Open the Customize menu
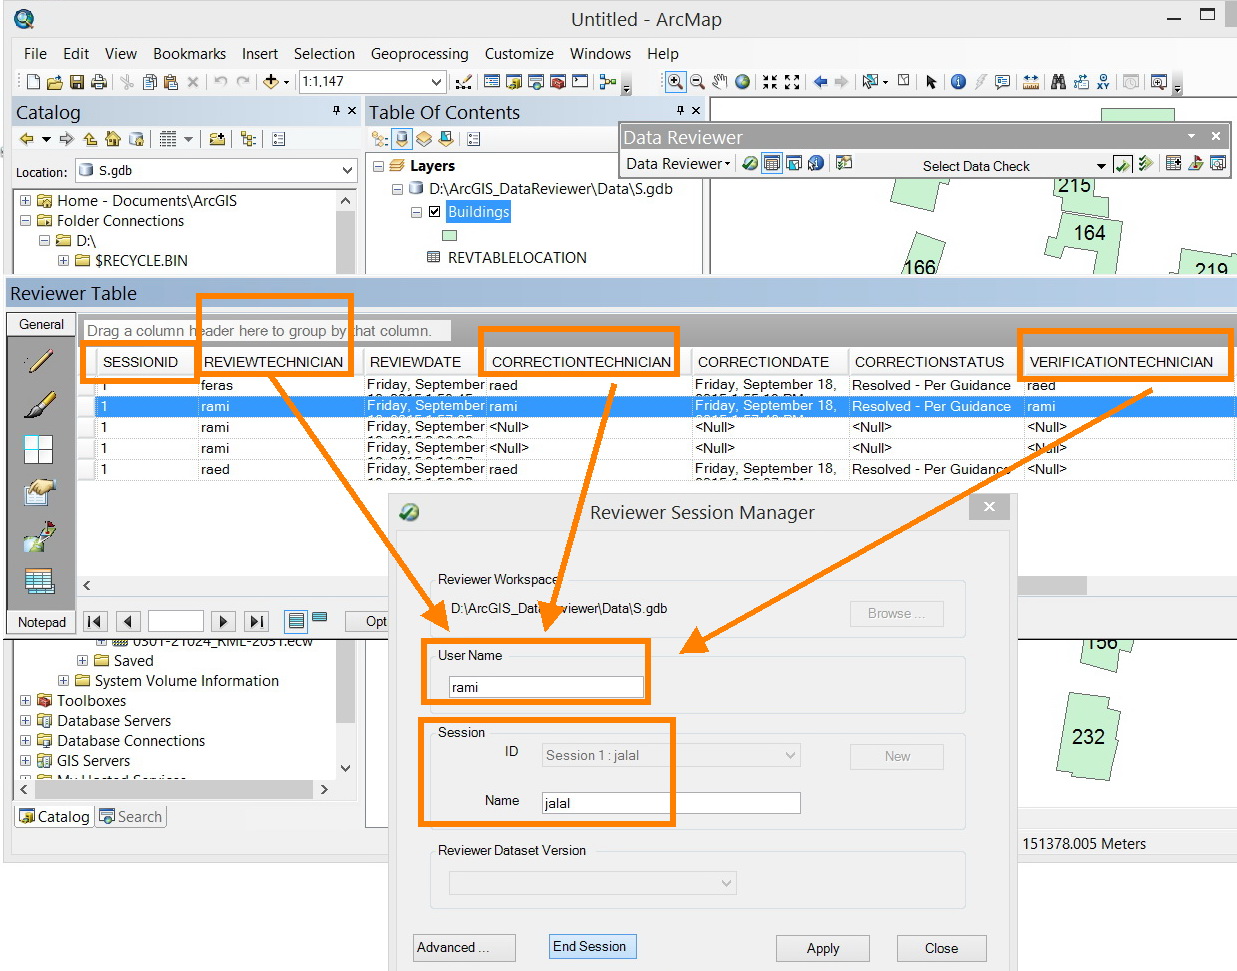 (519, 54)
